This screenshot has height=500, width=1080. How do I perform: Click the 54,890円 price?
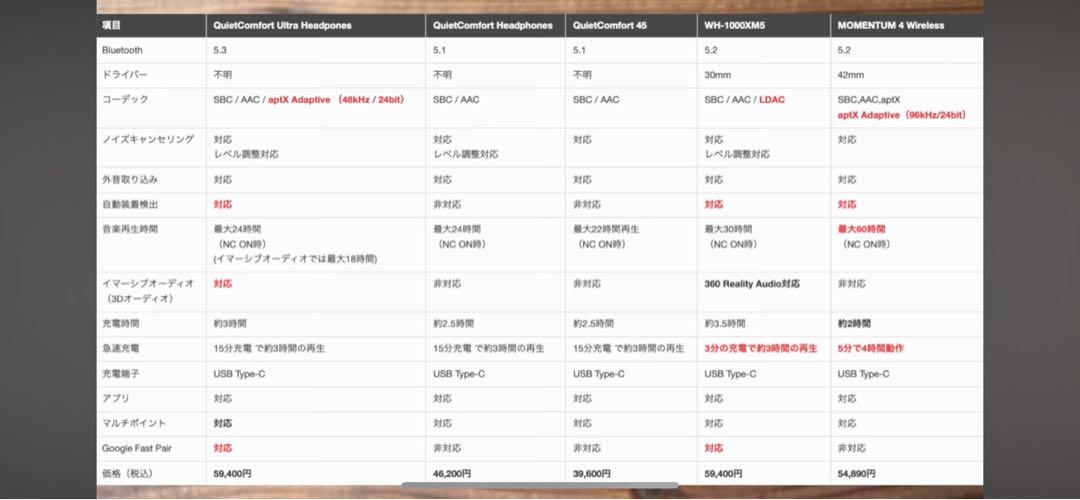(857, 474)
